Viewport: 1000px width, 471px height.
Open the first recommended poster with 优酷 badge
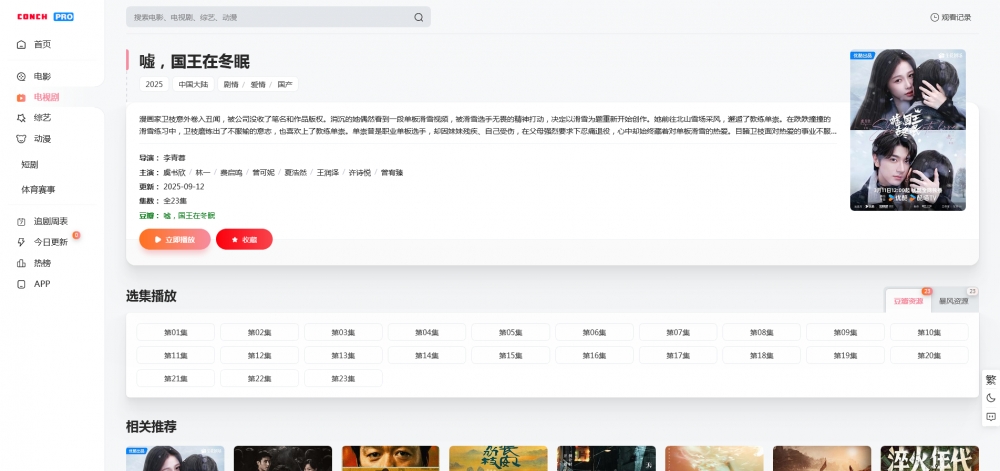175,458
